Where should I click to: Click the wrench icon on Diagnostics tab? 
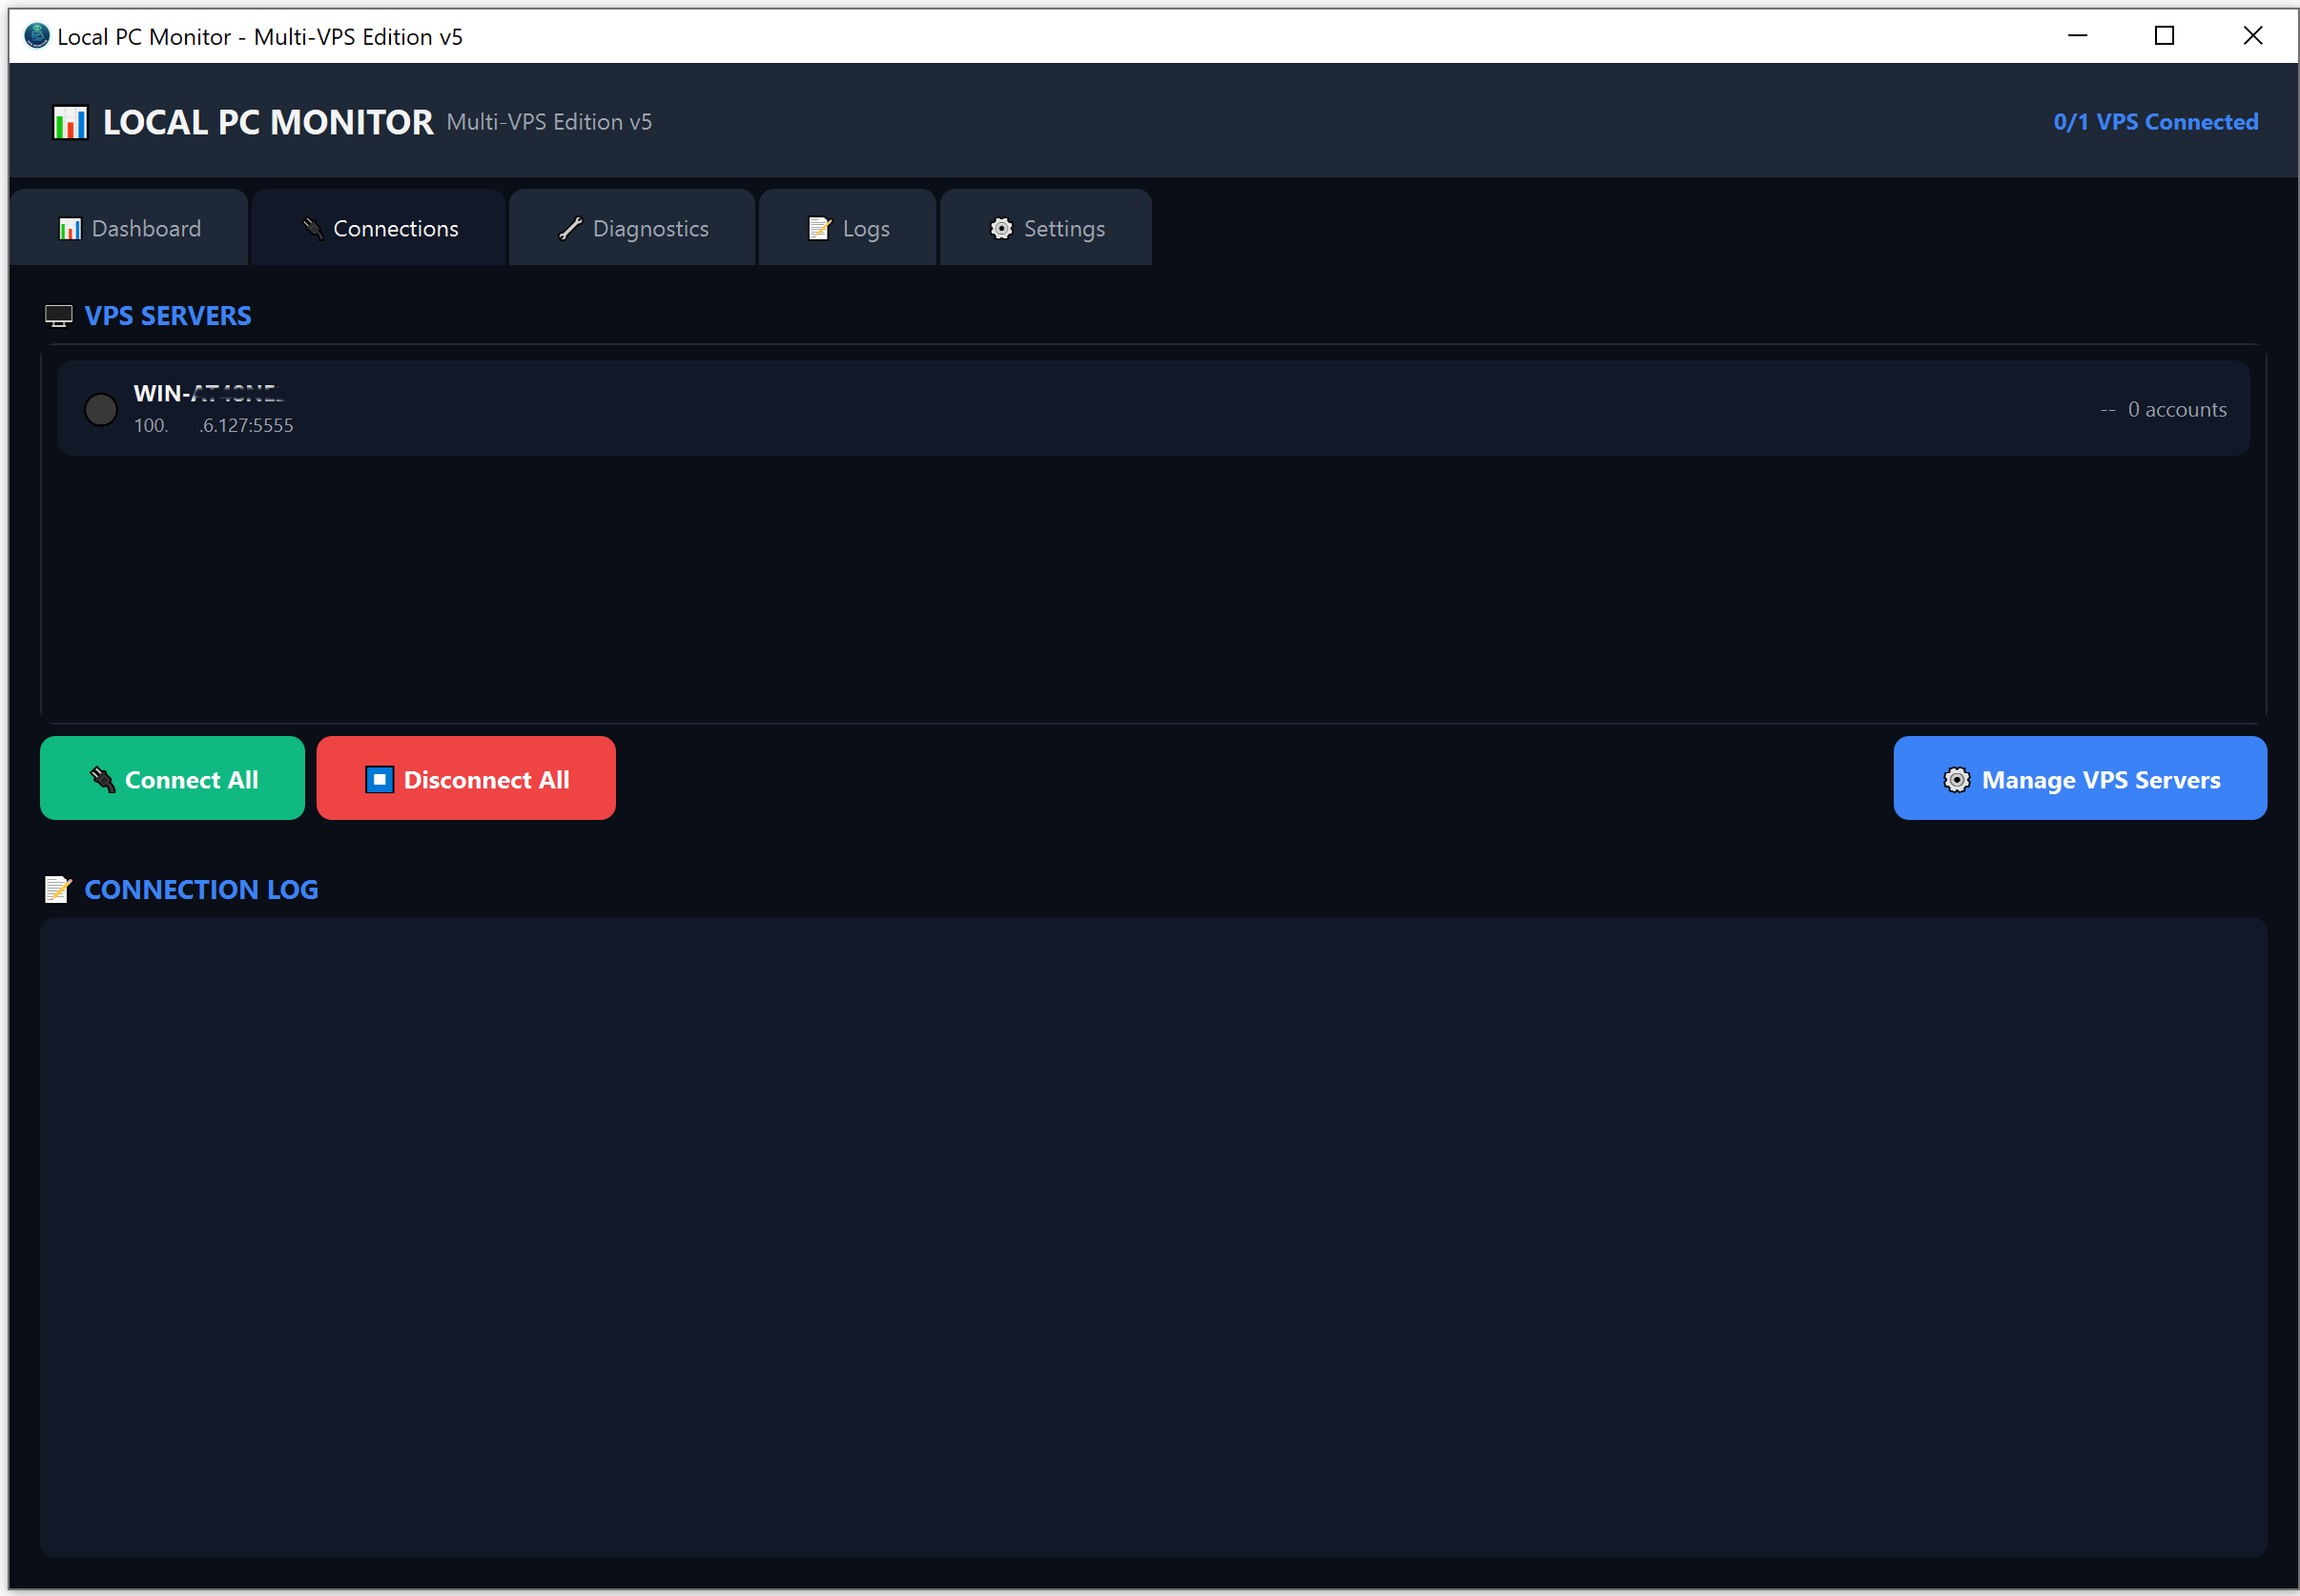(570, 229)
